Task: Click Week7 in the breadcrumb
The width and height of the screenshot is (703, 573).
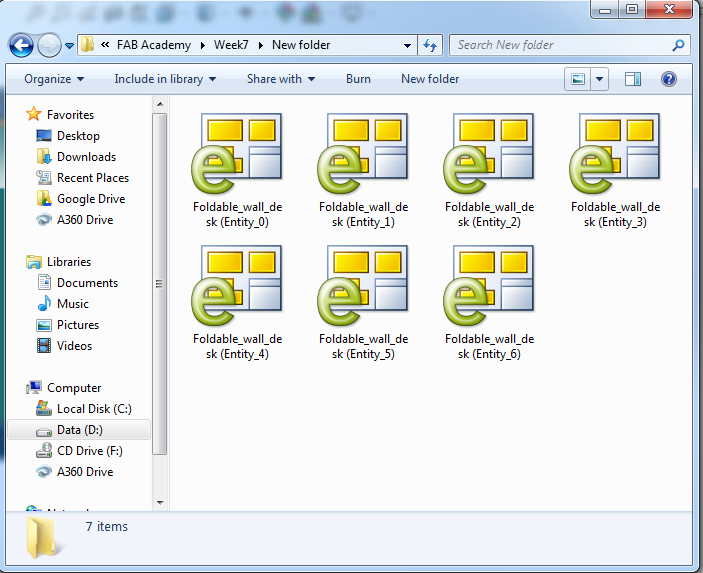Action: (231, 45)
